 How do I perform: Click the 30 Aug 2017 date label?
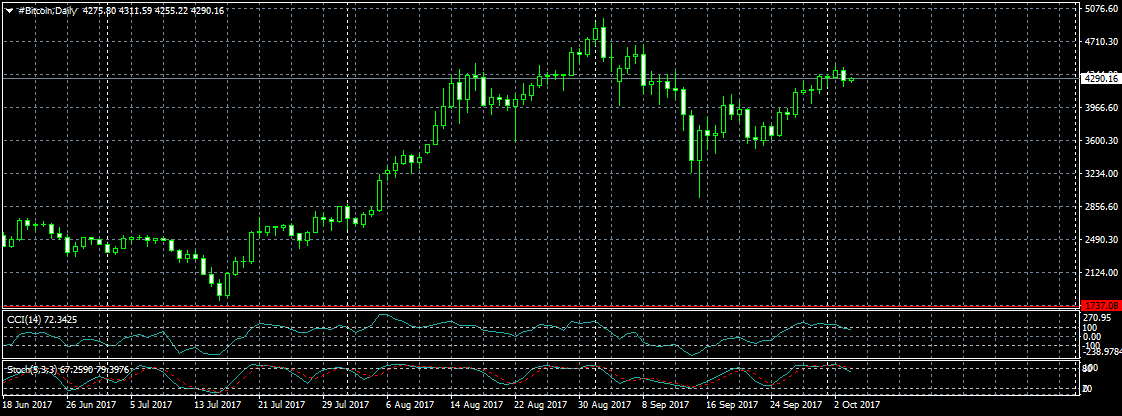point(602,406)
